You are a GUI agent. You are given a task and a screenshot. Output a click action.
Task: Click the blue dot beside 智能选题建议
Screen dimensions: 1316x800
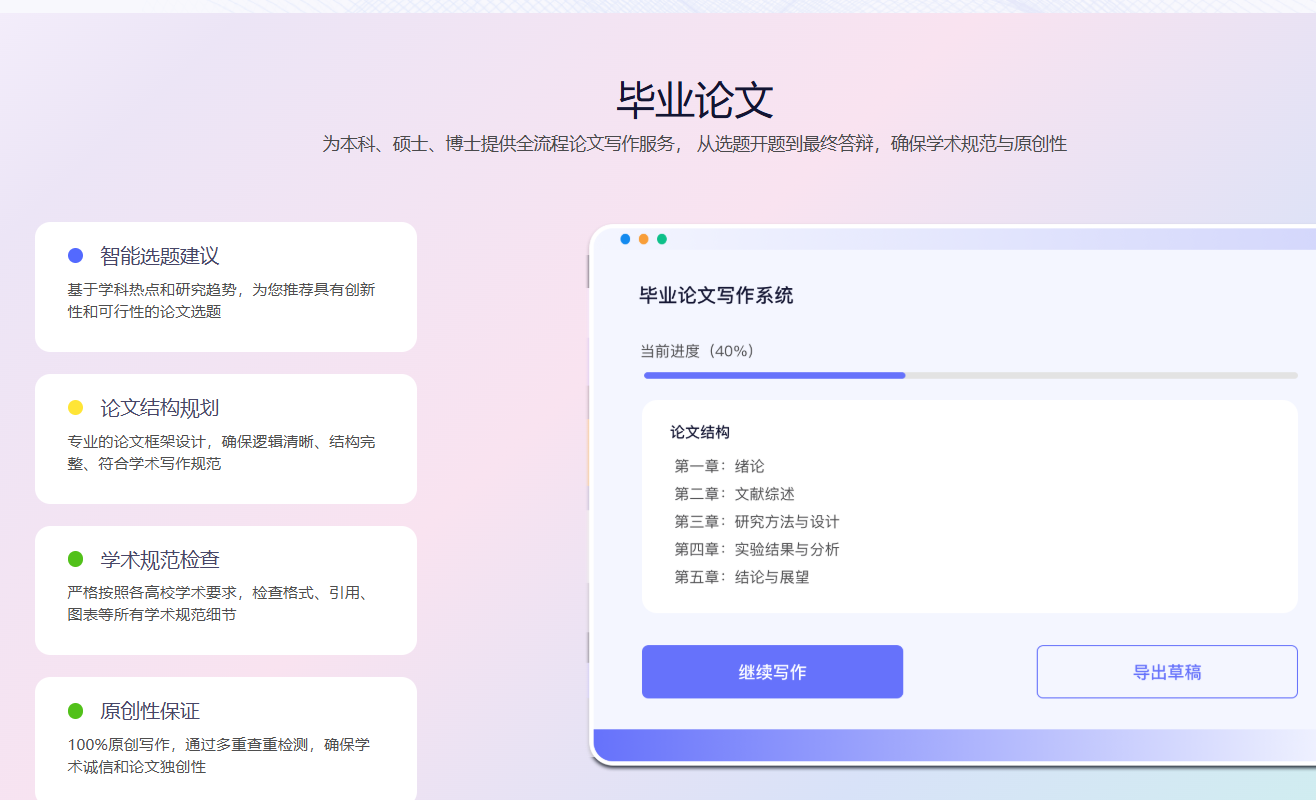click(75, 256)
